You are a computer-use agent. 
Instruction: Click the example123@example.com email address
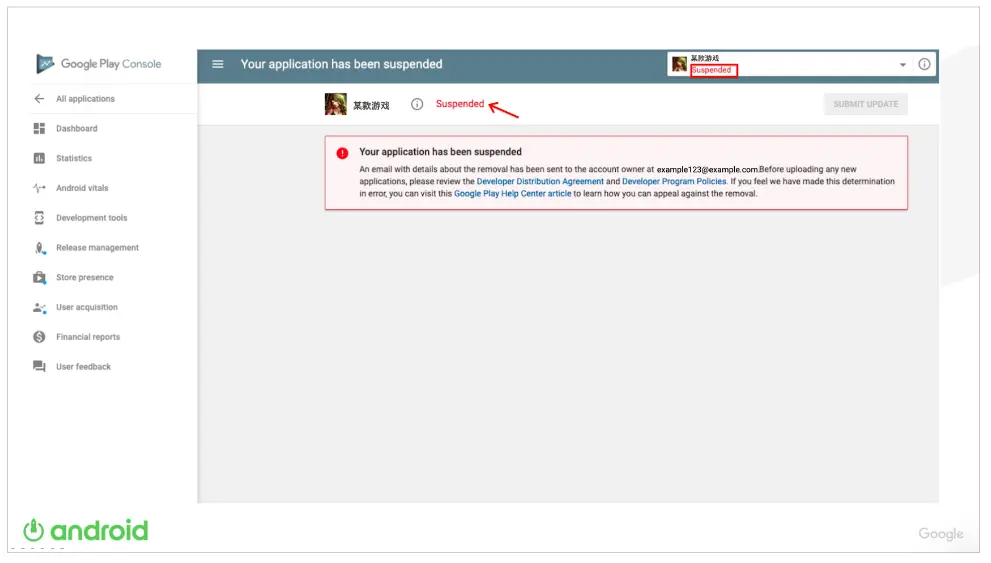pyautogui.click(x=707, y=169)
